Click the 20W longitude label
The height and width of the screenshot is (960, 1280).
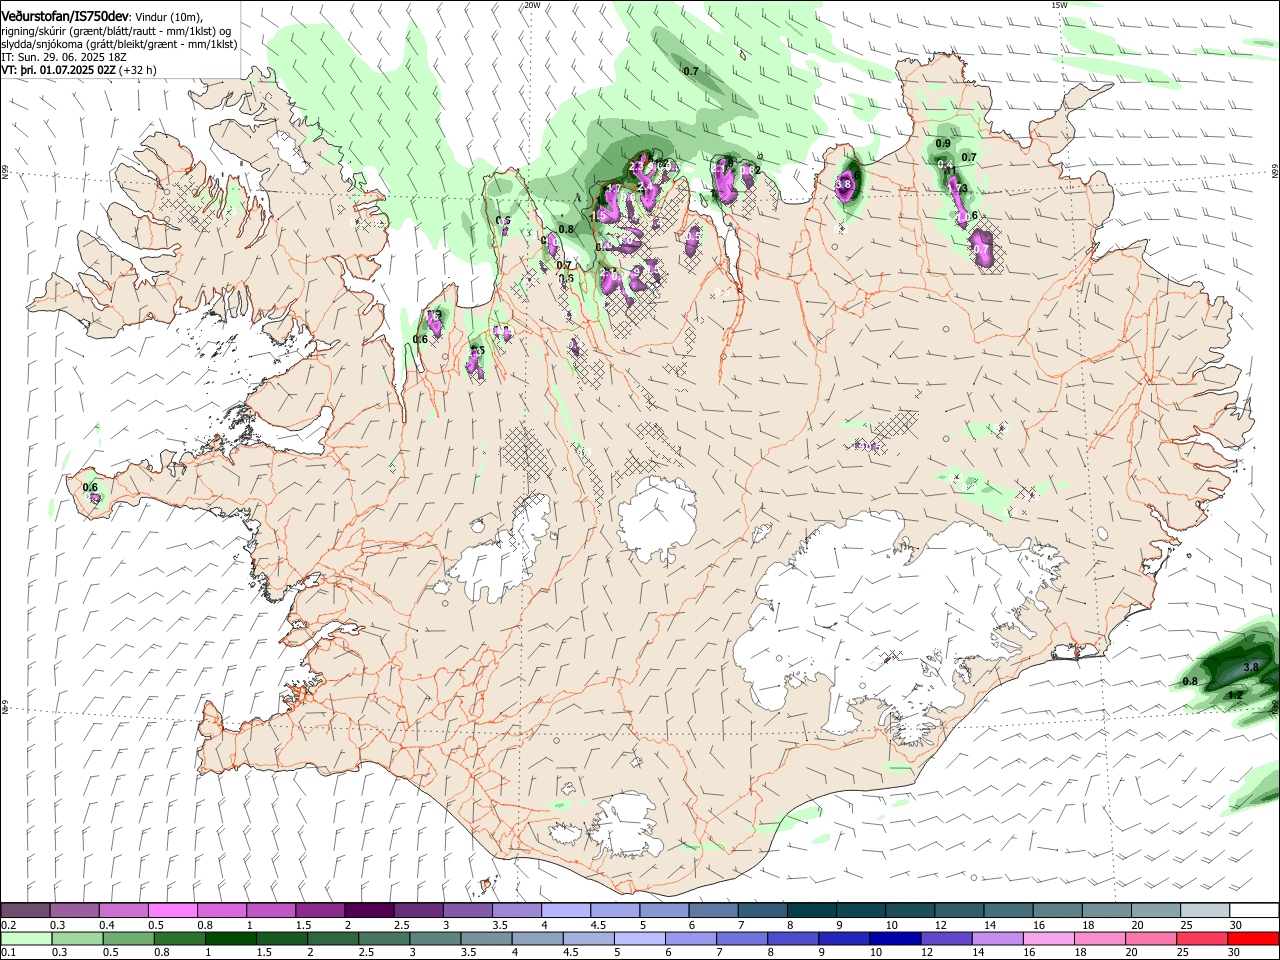pos(532,5)
